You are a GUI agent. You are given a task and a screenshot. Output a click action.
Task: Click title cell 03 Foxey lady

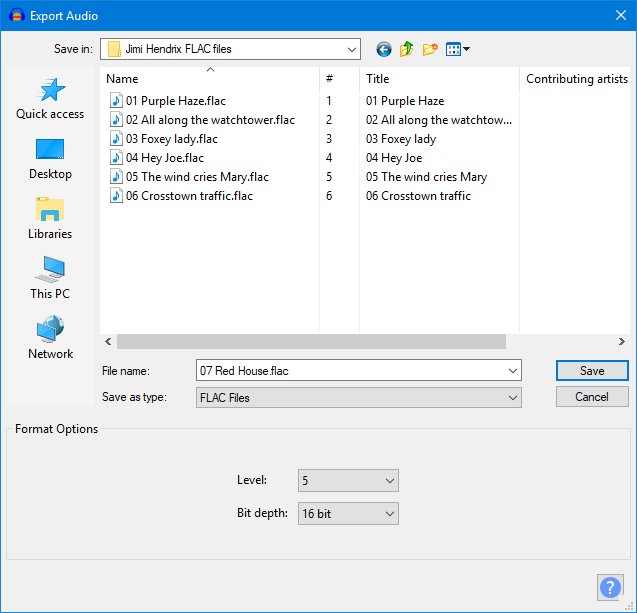pyautogui.click(x=401, y=139)
